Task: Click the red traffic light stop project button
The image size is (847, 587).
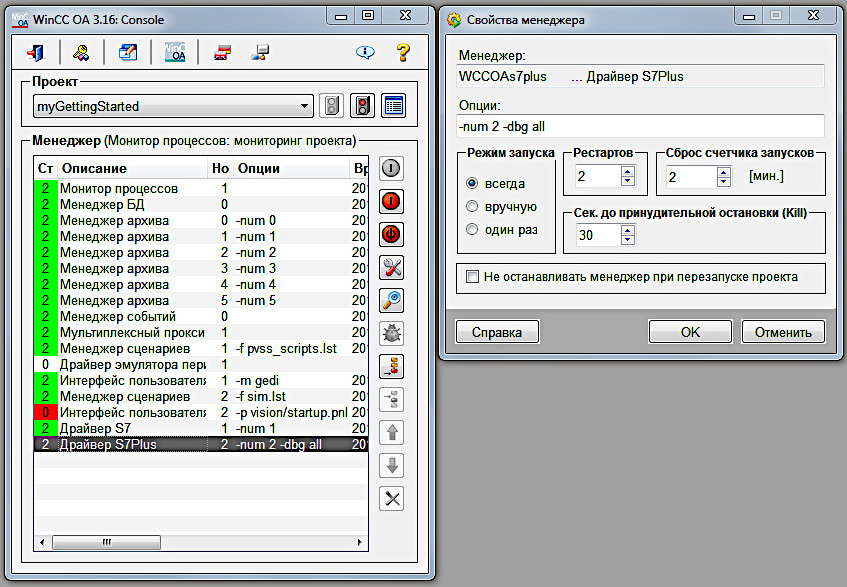Action: [x=362, y=105]
